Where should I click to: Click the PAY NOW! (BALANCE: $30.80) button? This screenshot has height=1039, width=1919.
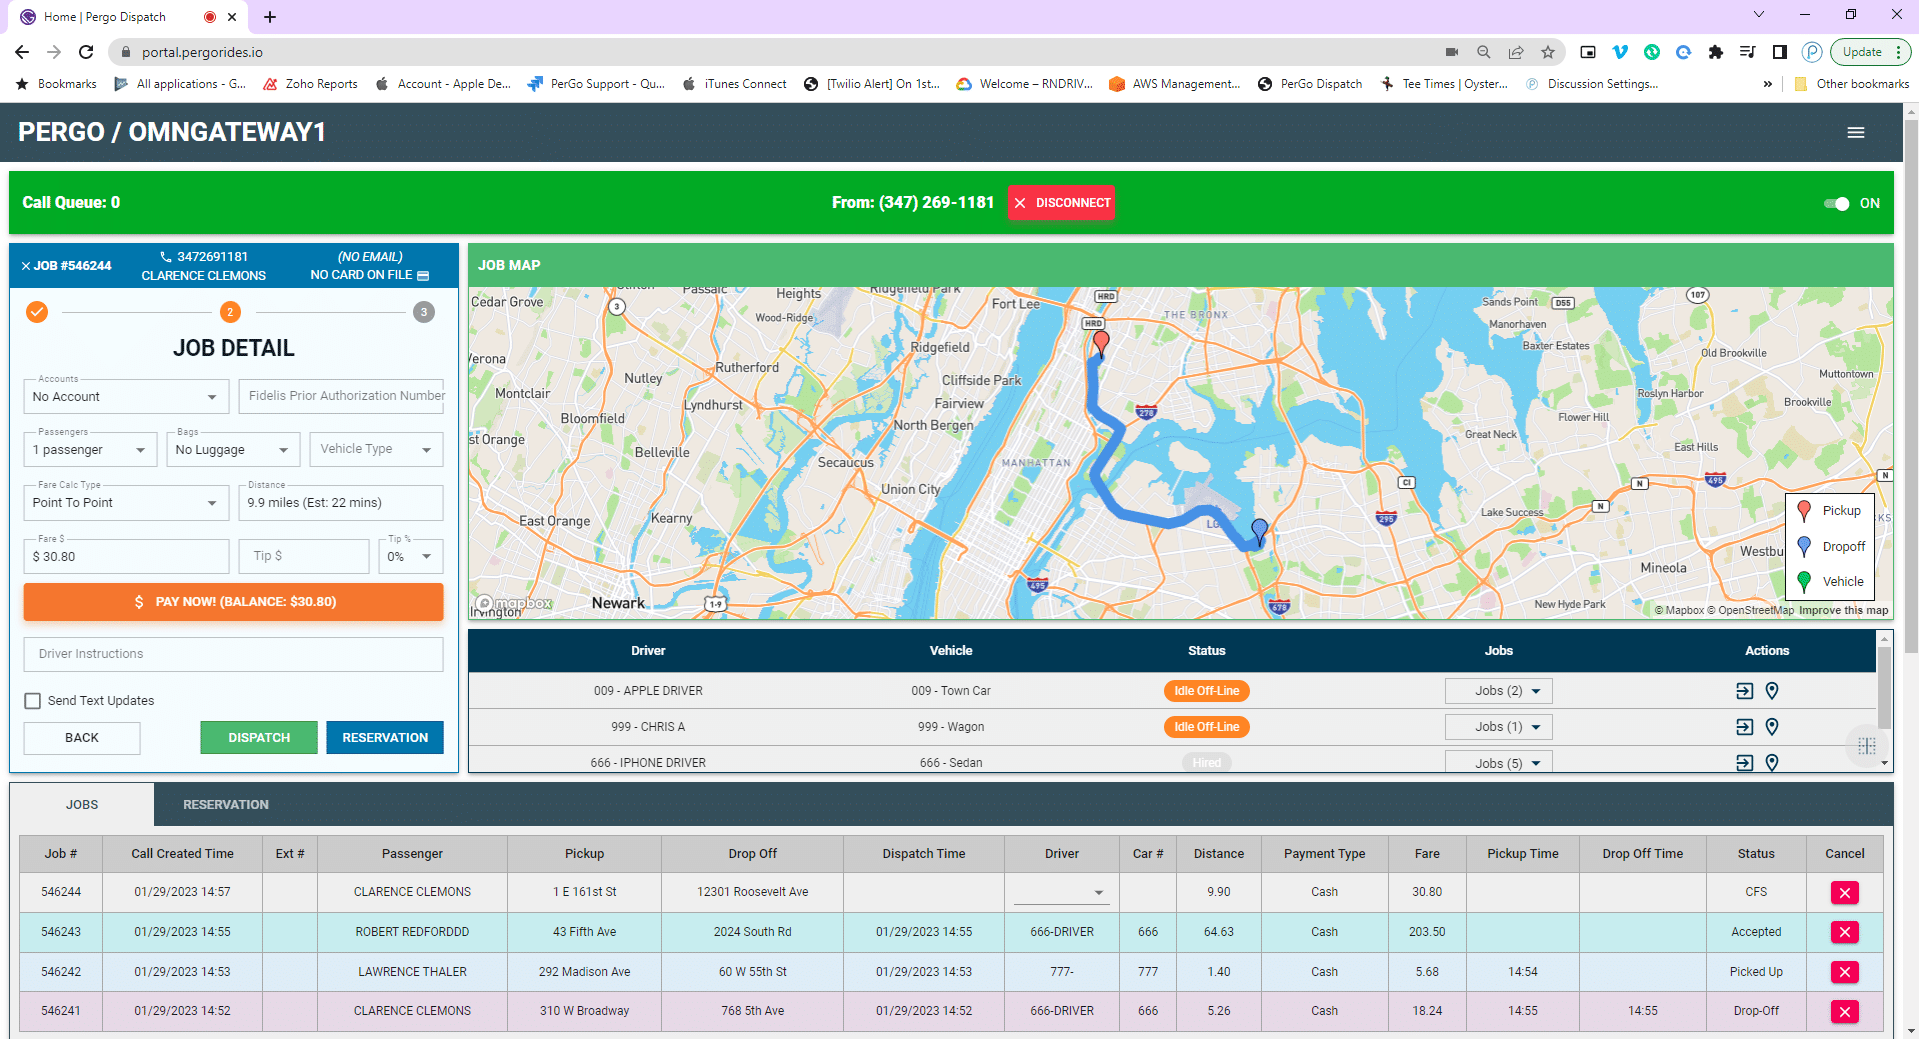pyautogui.click(x=233, y=601)
